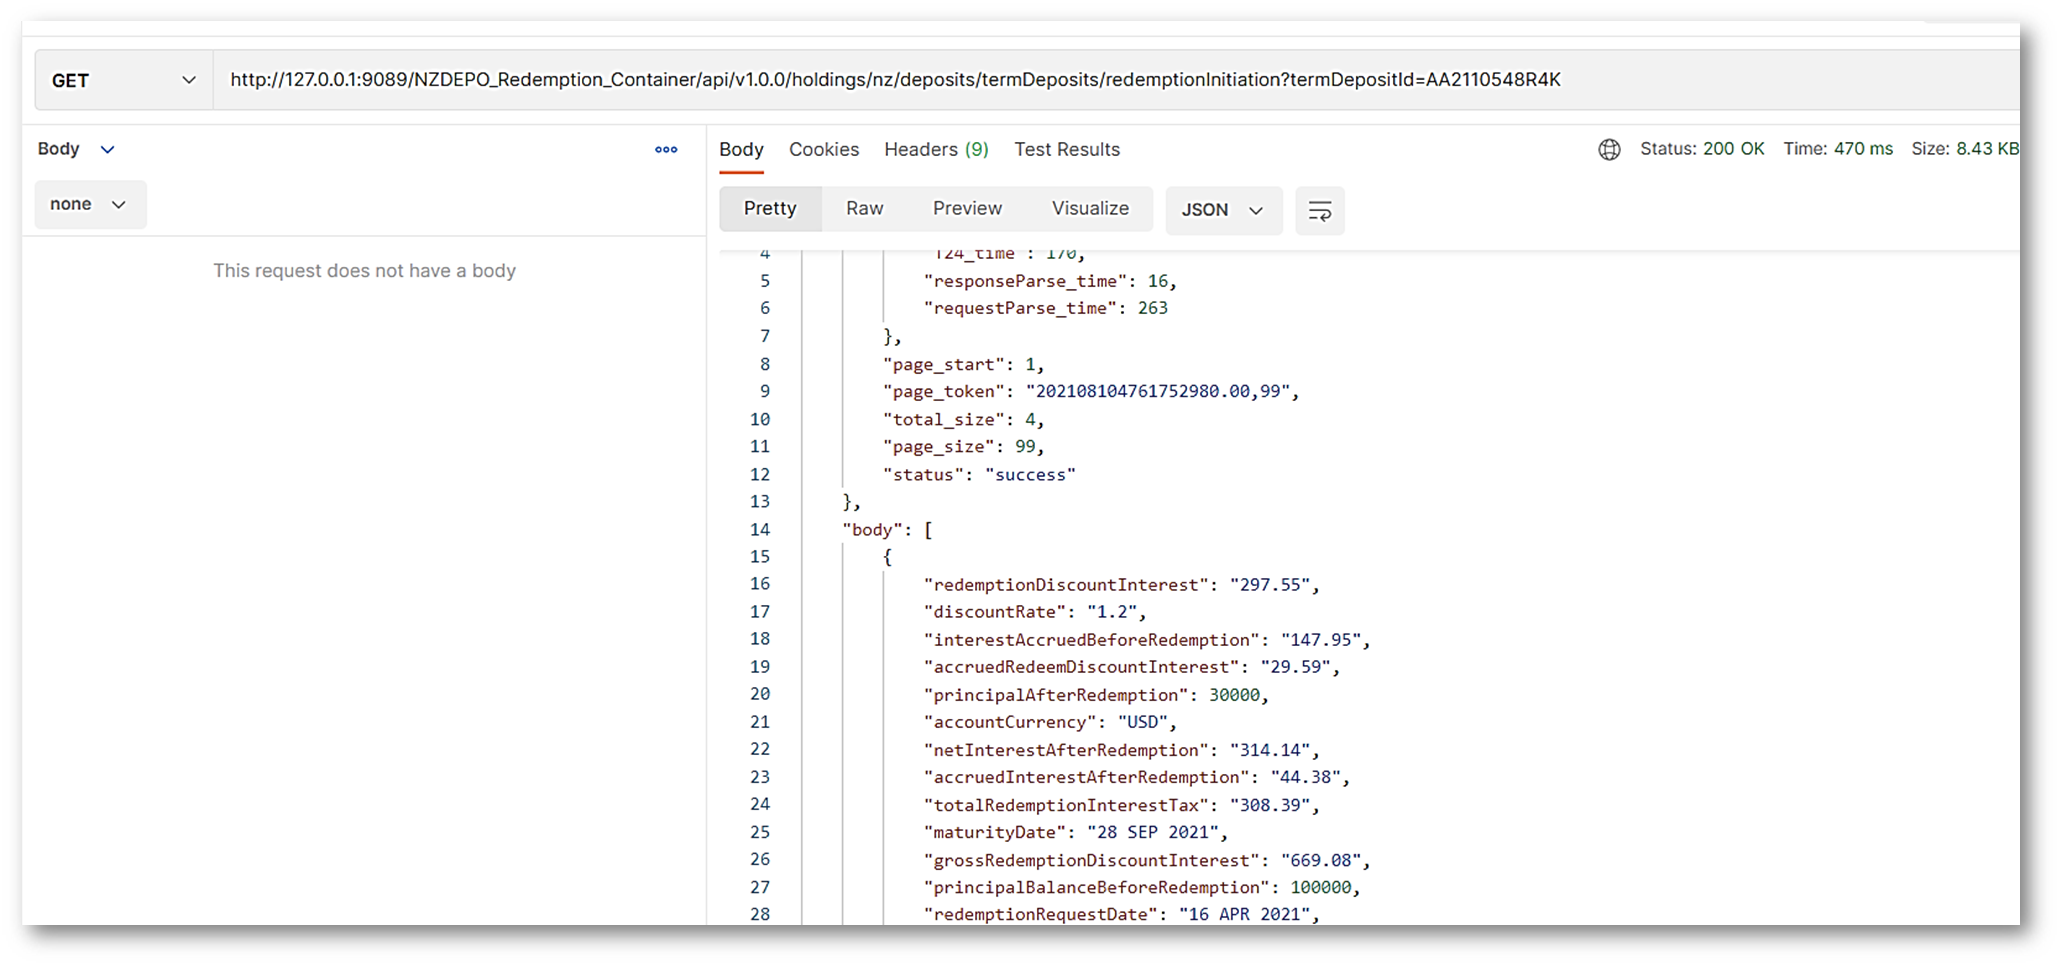Open the JSON format dropdown

[x=1222, y=210]
